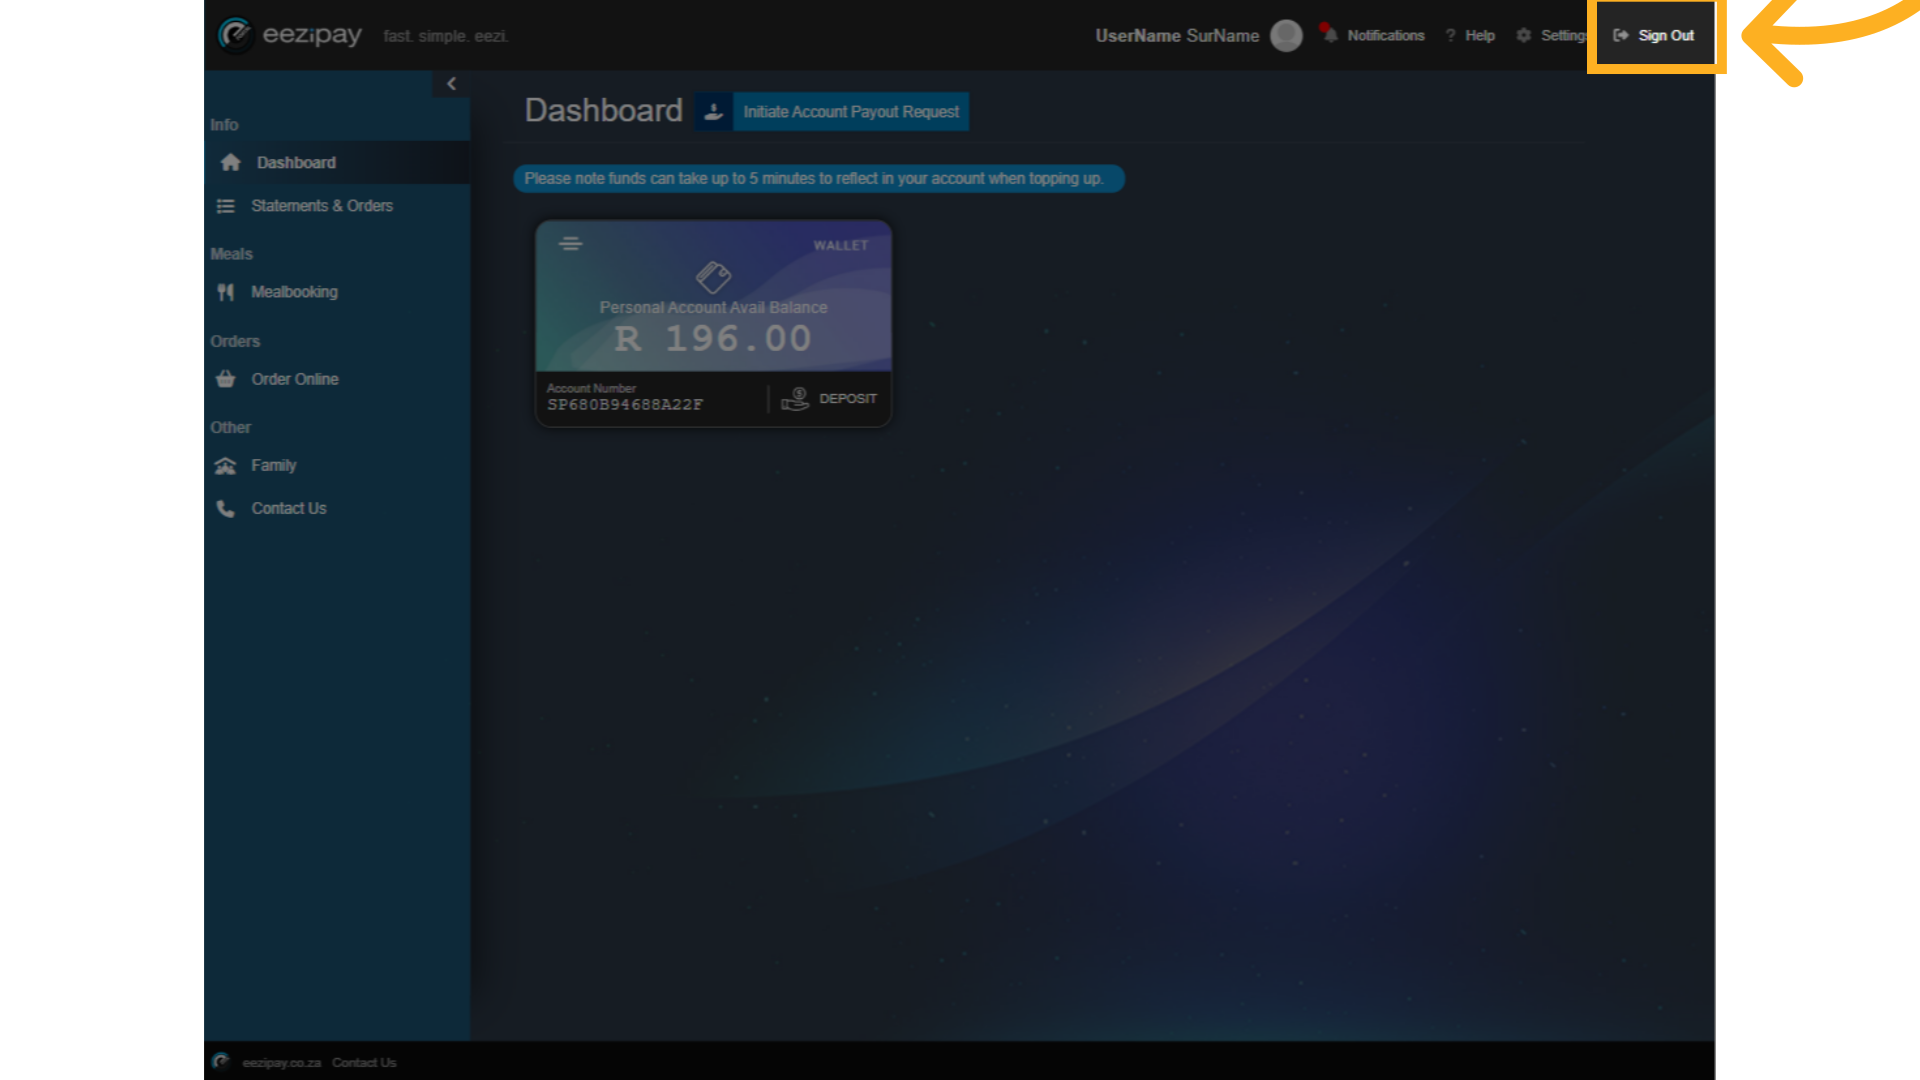Screen dimensions: 1920x1080
Task: Collapse the sidebar with the chevron
Action: click(x=451, y=84)
